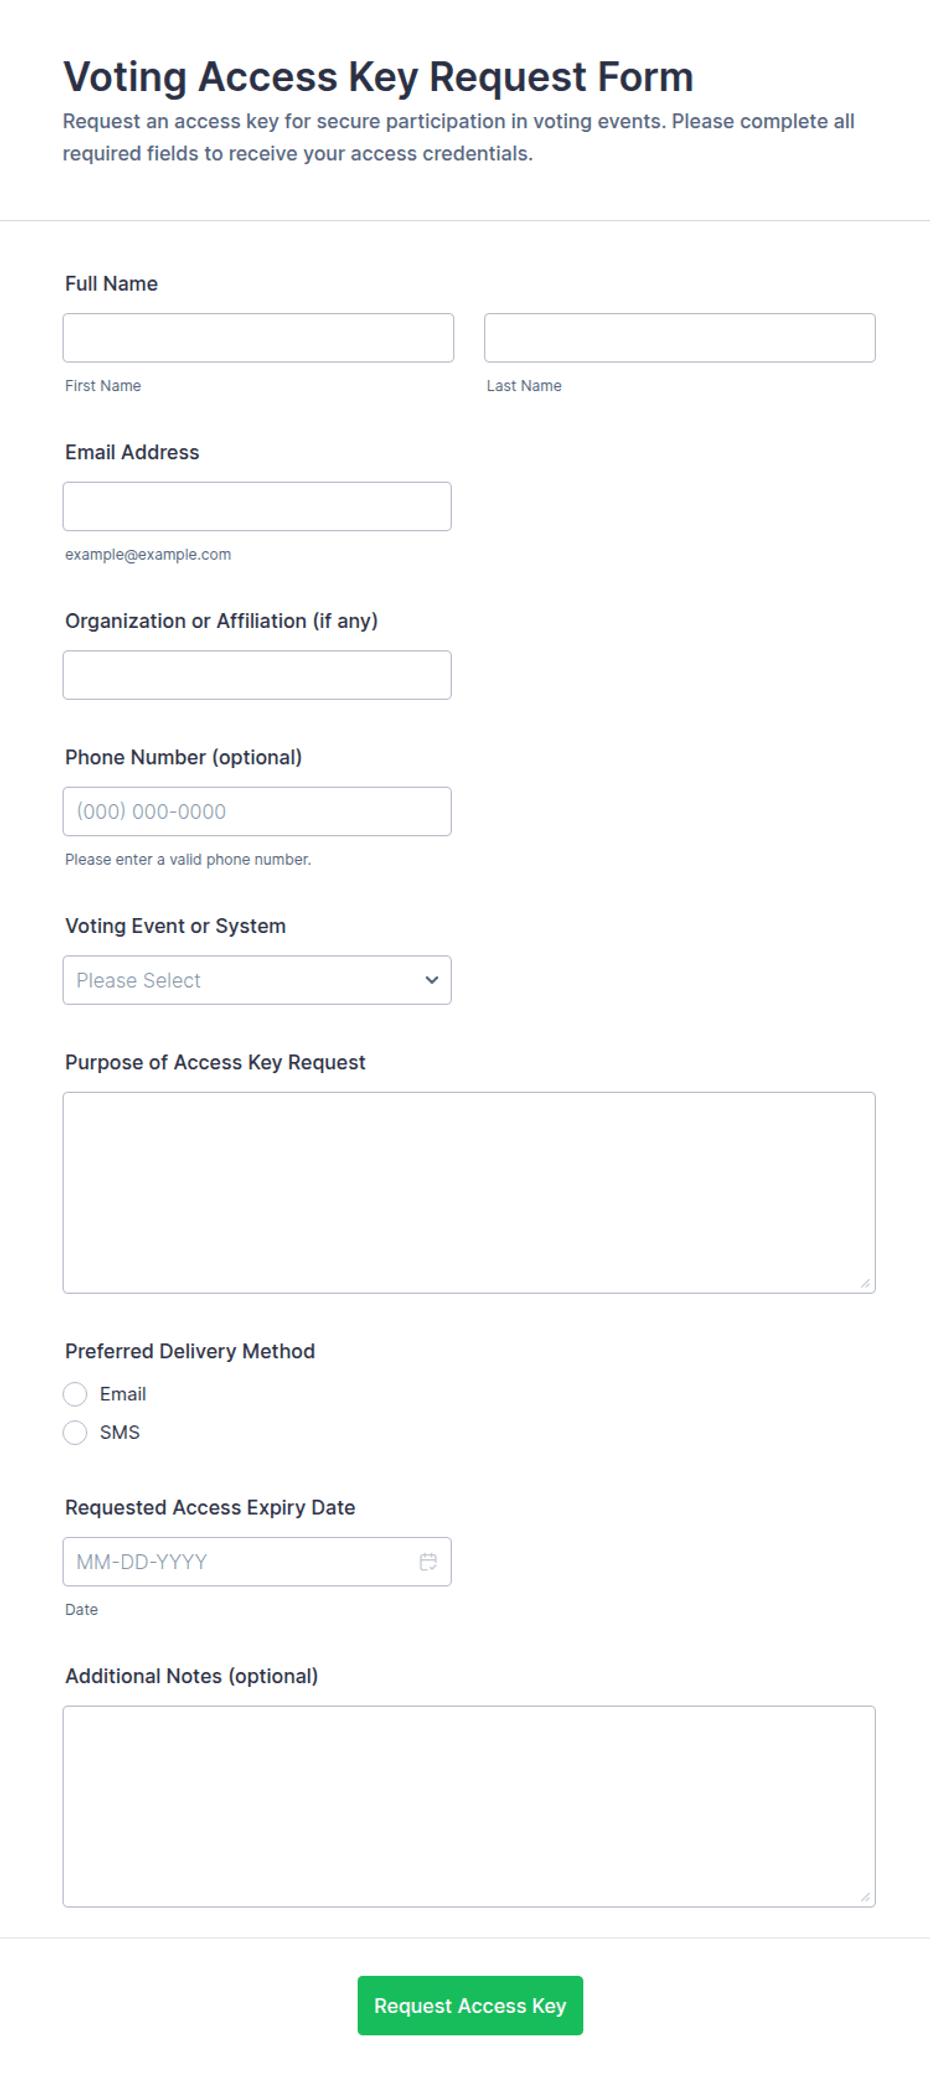
Task: Click the Preferred Delivery Method label
Action: [x=190, y=1351]
